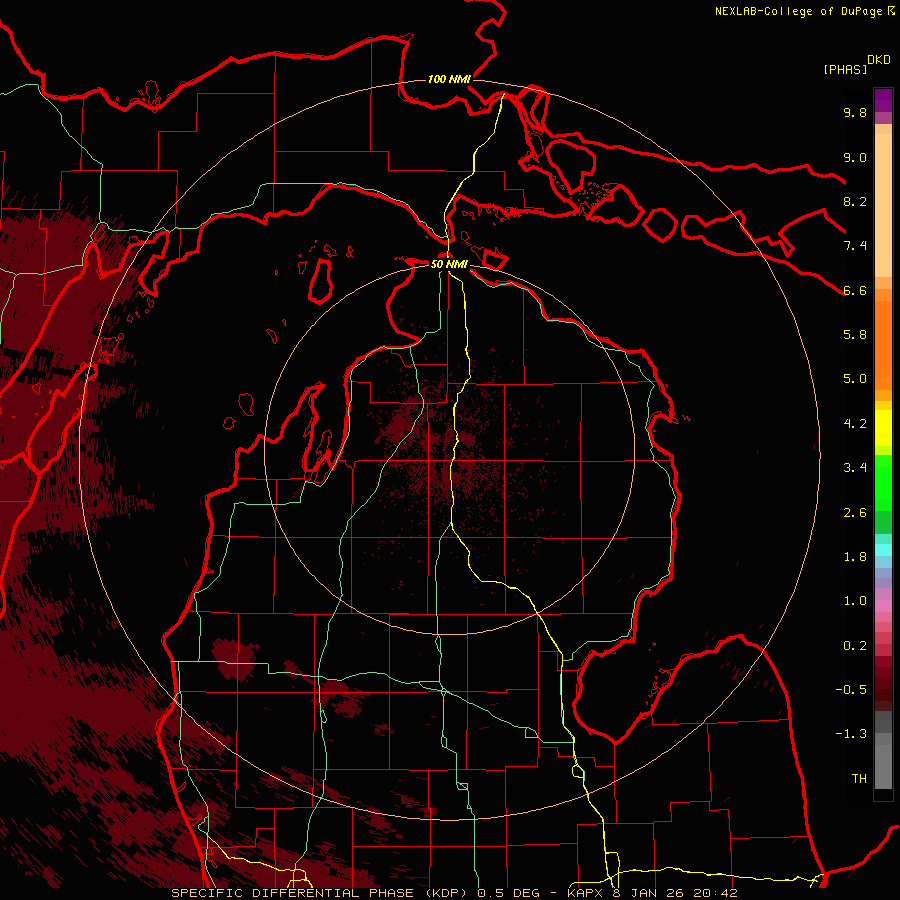
Task: Click the orange segment of the color bar
Action: tap(883, 345)
